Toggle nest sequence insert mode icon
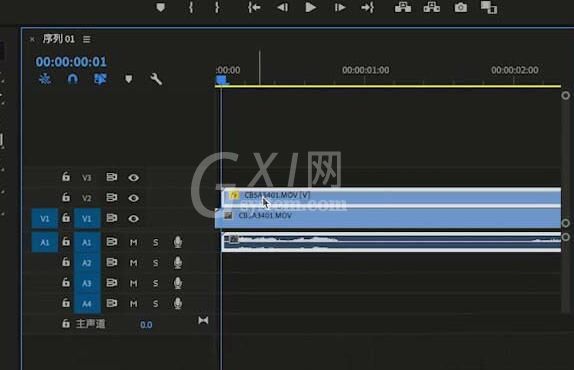 point(45,79)
